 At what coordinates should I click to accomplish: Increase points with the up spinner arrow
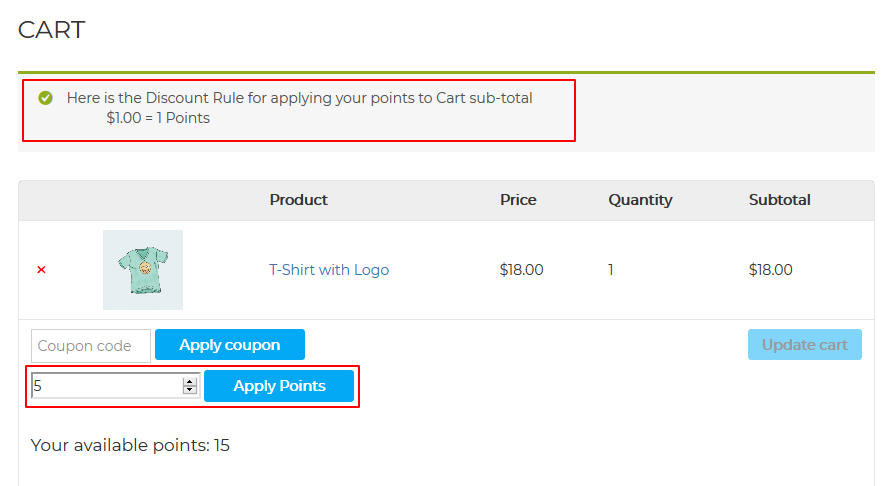[x=190, y=381]
